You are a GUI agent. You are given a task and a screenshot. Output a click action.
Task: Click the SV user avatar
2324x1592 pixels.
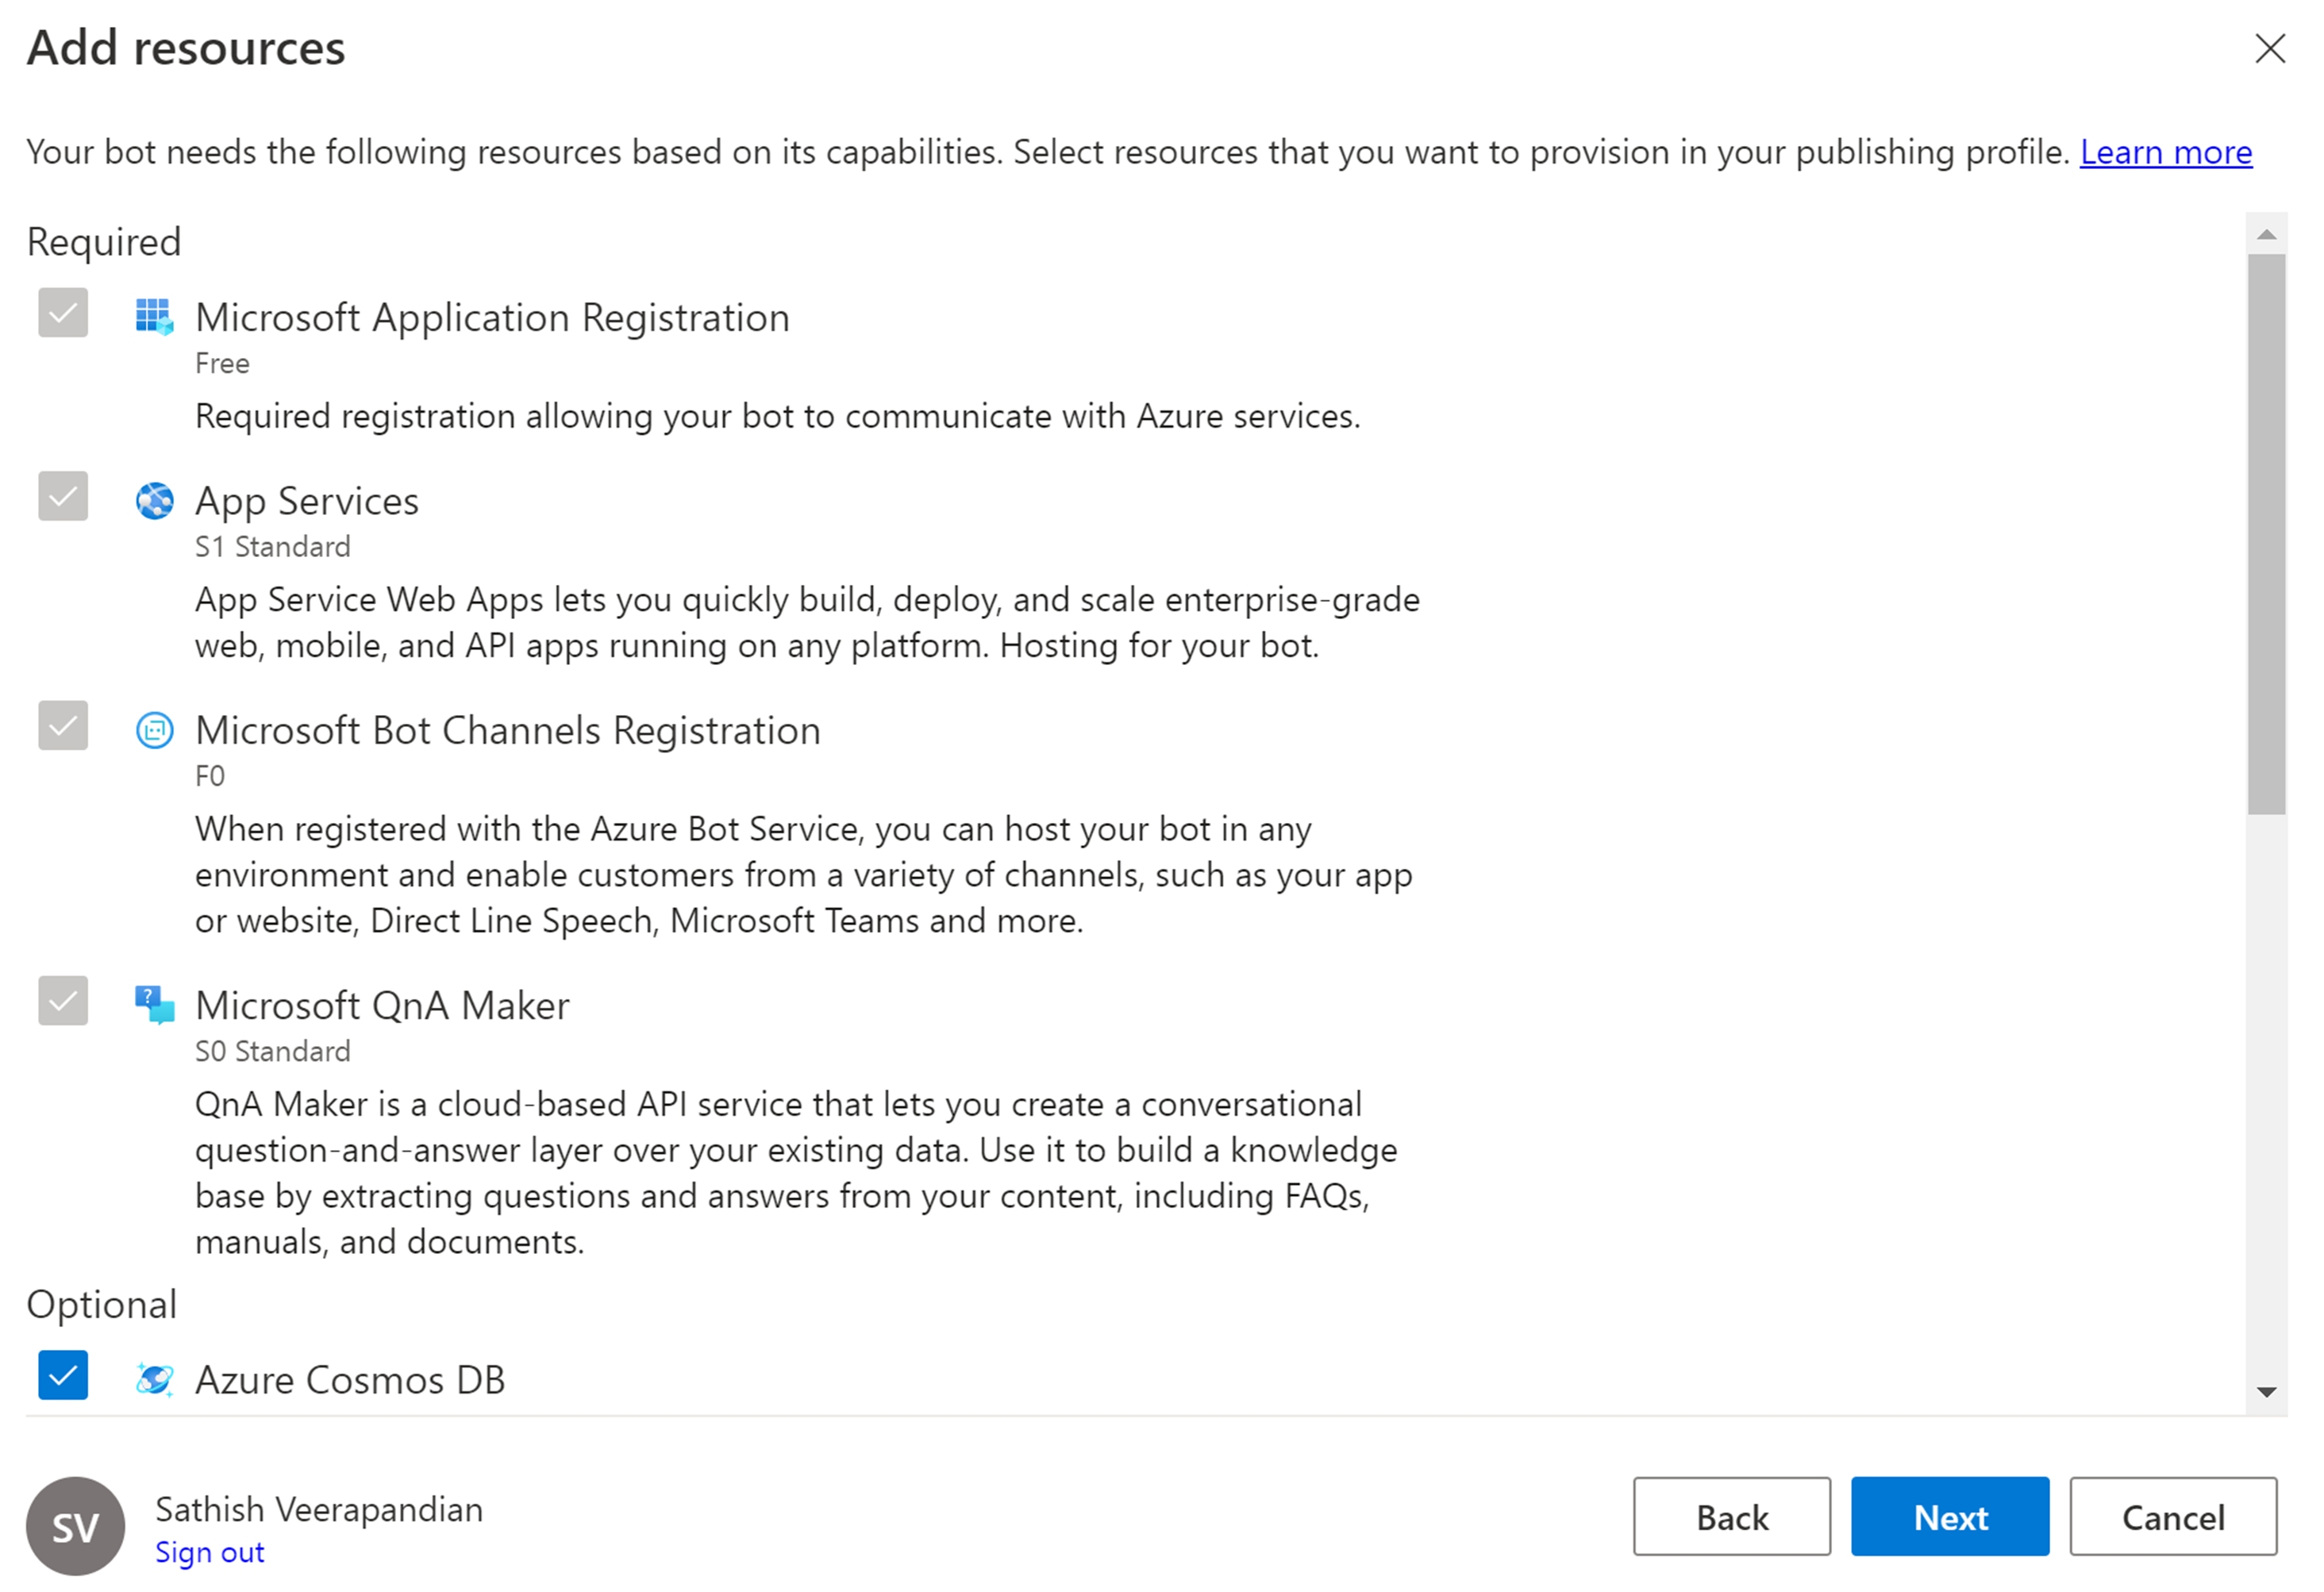(75, 1525)
